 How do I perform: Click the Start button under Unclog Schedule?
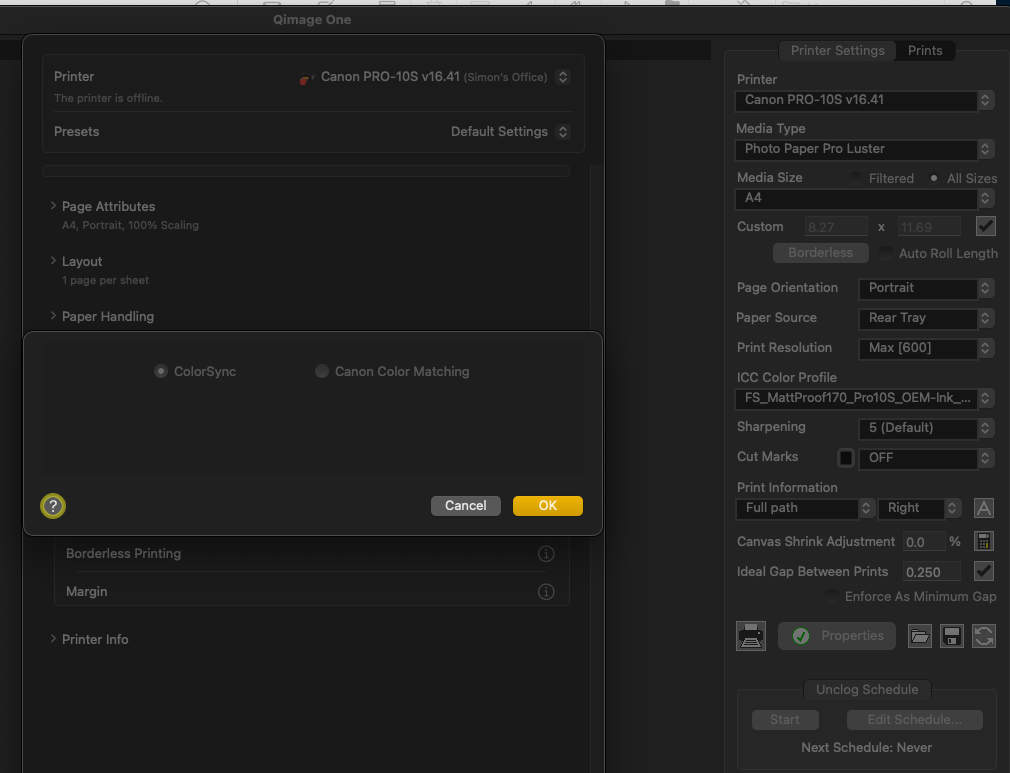point(785,720)
